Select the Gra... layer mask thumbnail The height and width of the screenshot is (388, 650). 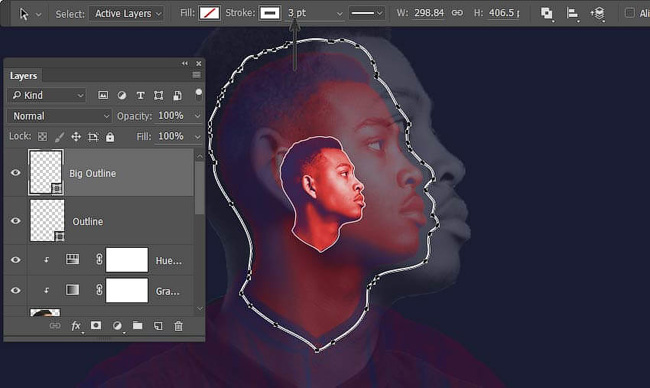[127, 290]
